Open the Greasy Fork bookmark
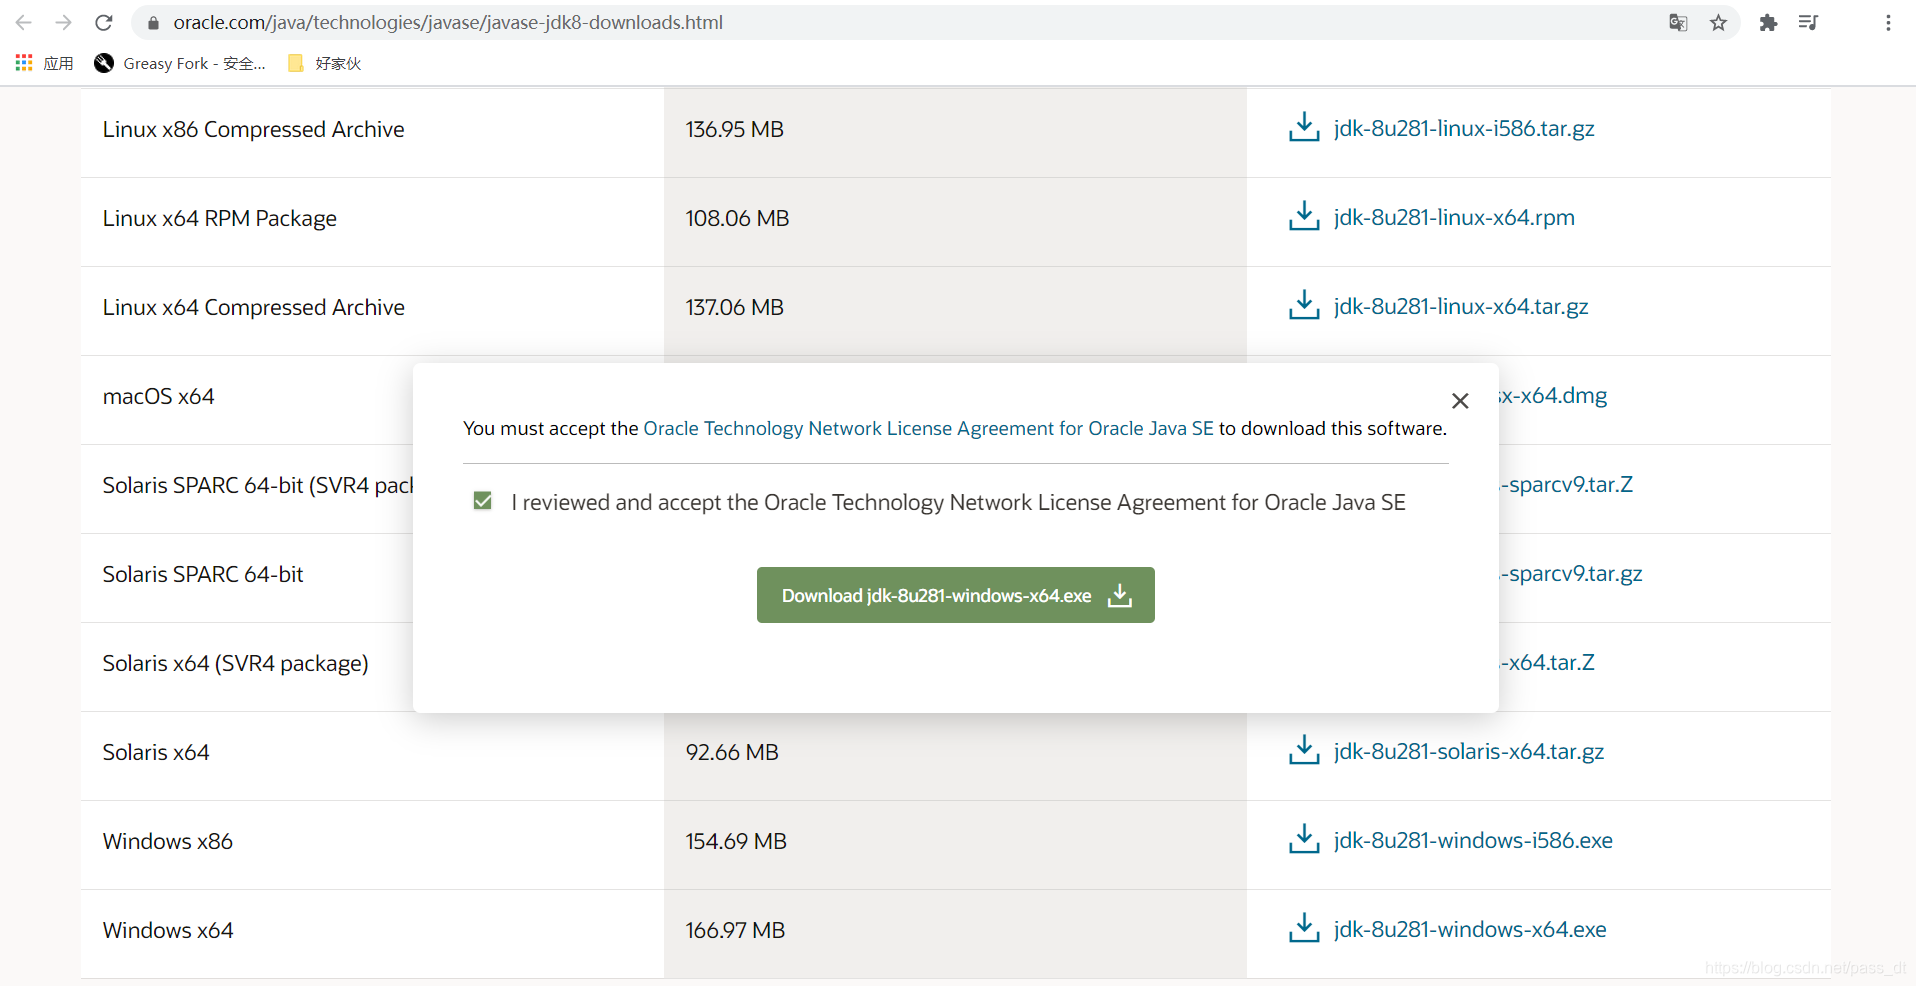 (180, 63)
